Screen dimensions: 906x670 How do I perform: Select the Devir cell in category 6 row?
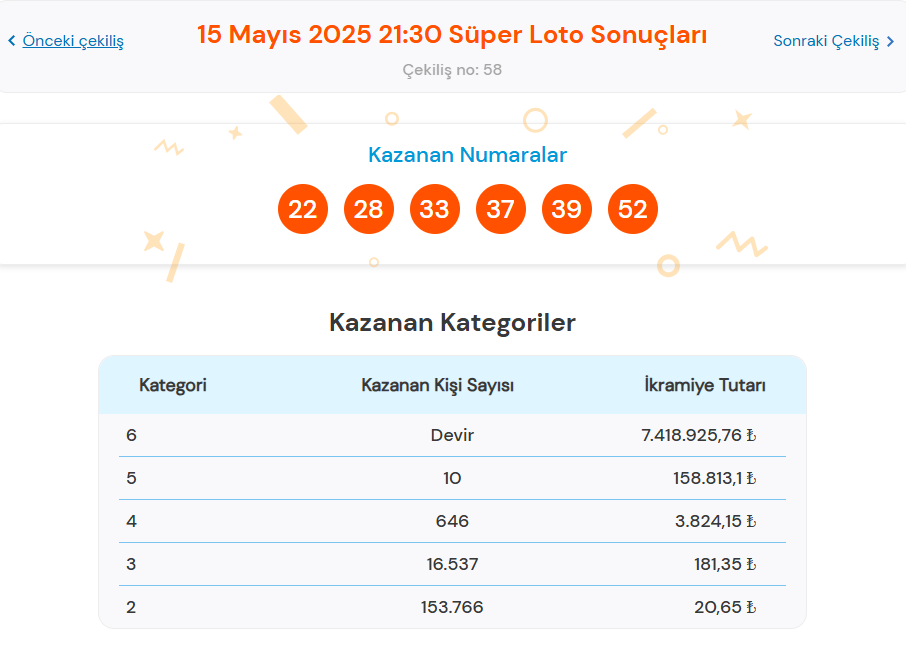click(452, 435)
